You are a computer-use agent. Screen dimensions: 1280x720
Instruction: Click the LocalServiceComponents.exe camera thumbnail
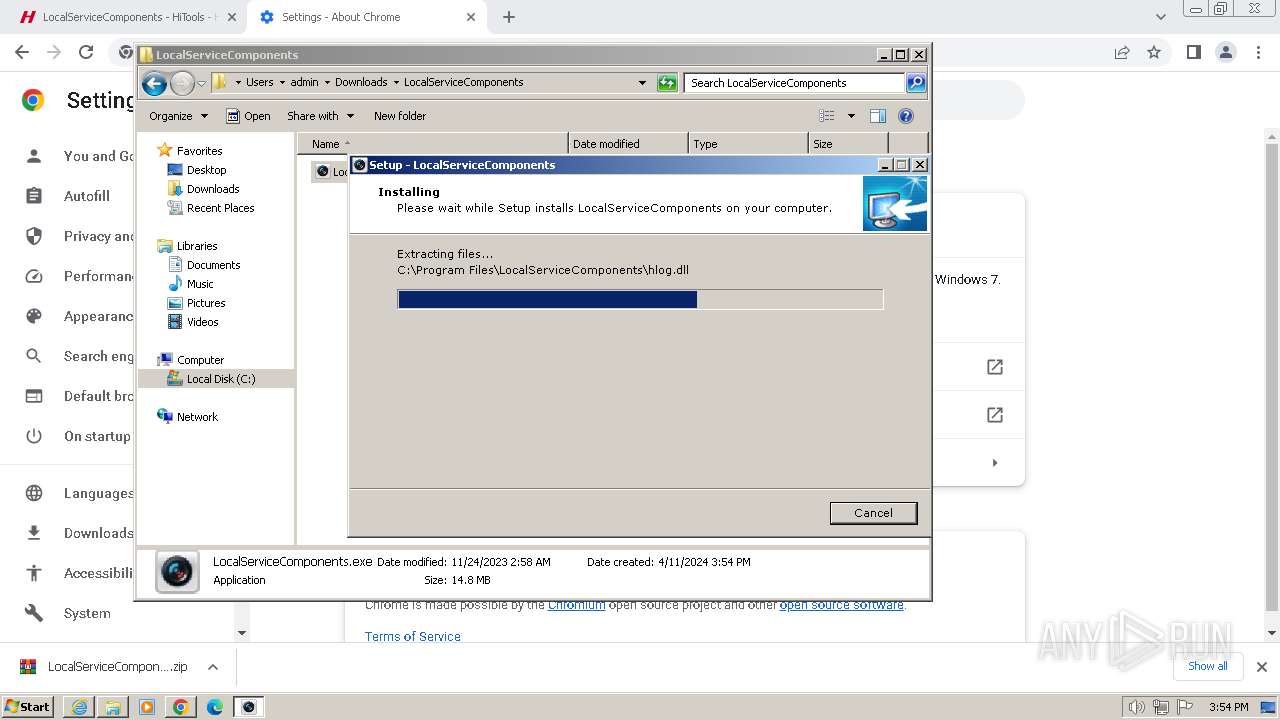pyautogui.click(x=177, y=572)
